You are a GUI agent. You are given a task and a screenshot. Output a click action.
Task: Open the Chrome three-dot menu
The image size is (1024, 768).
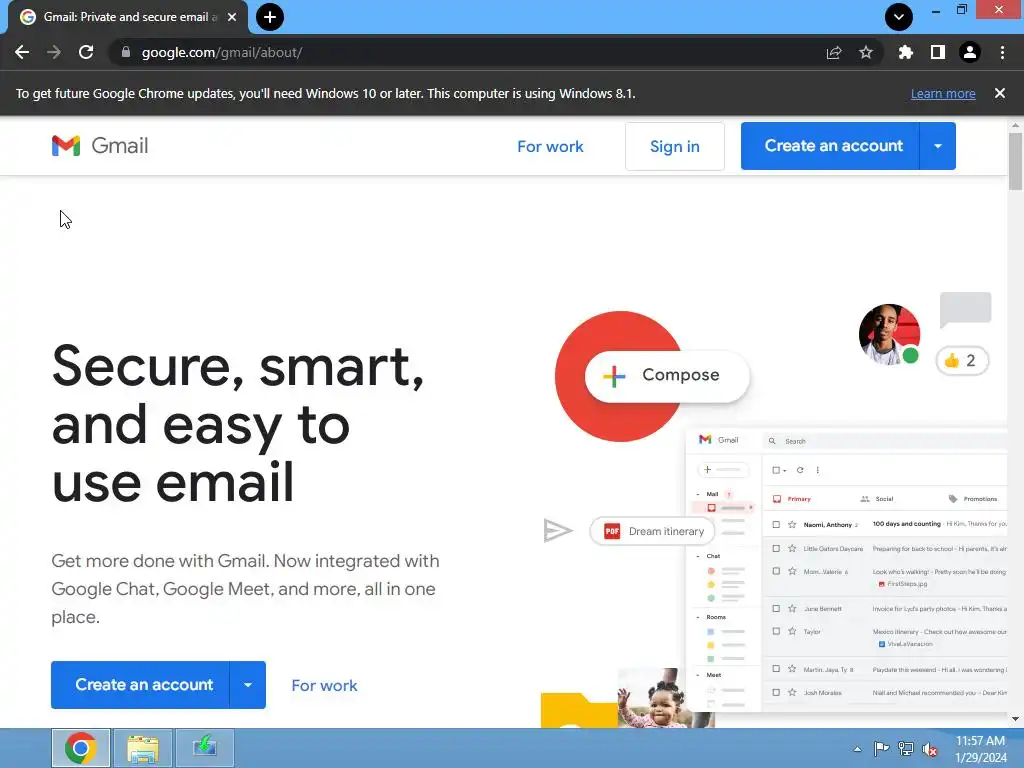coord(1002,52)
